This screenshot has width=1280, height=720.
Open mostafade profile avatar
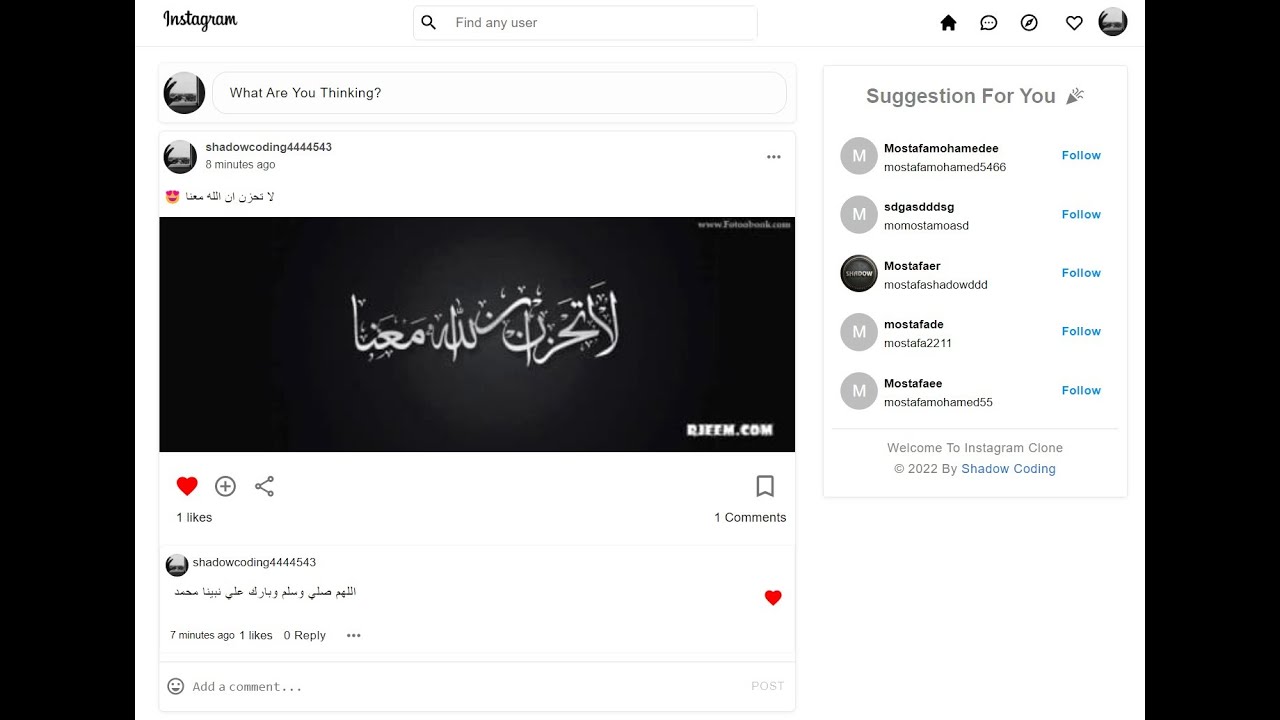[x=859, y=332]
